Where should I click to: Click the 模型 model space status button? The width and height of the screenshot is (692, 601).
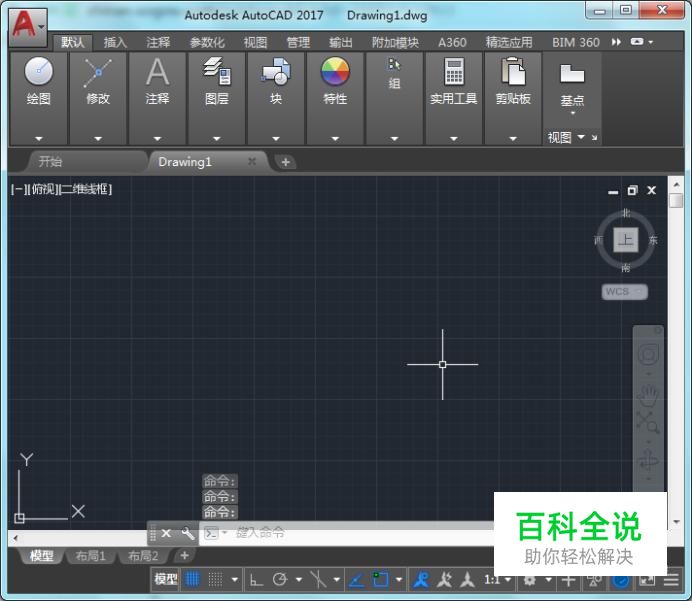165,579
